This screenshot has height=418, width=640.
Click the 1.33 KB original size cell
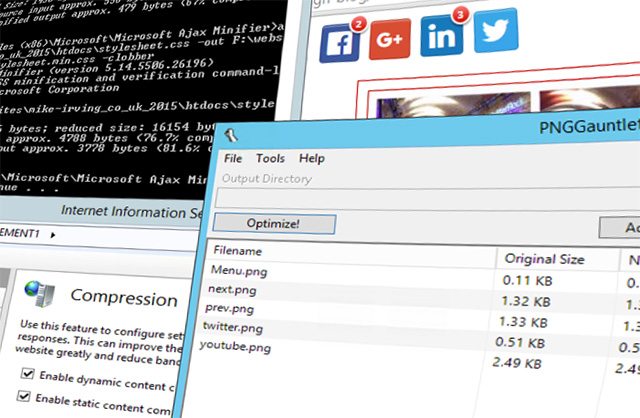[523, 322]
